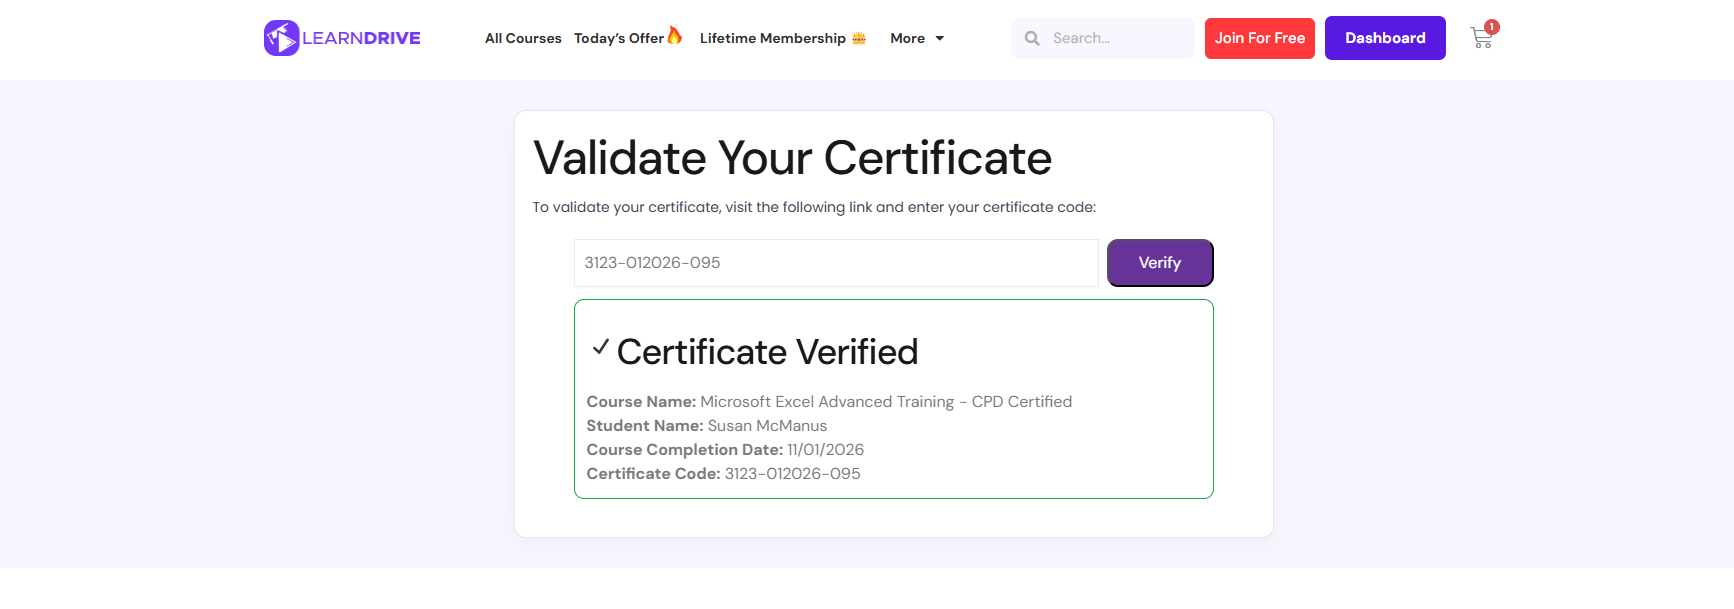Click the Certificate Verified heading
This screenshot has height=609, width=1734.
(x=767, y=352)
